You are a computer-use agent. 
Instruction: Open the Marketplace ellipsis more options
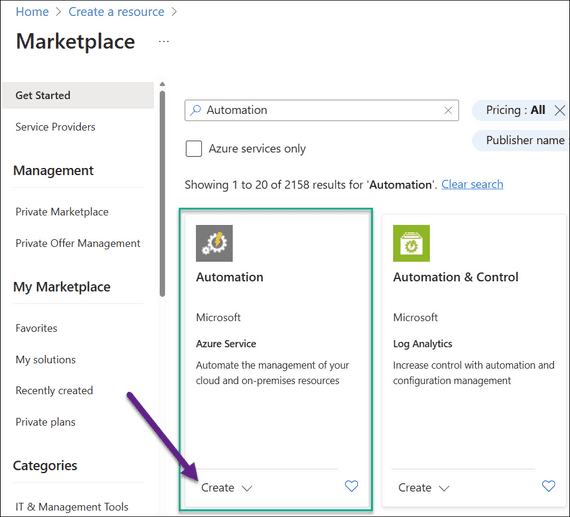pos(164,41)
